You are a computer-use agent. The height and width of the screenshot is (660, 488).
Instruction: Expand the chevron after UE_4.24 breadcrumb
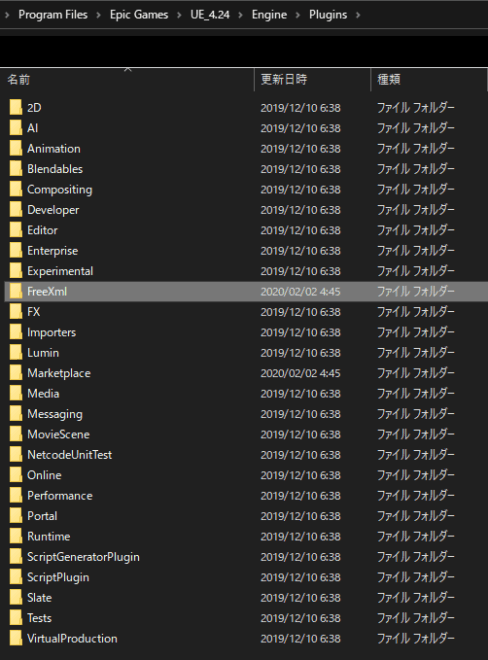point(241,15)
